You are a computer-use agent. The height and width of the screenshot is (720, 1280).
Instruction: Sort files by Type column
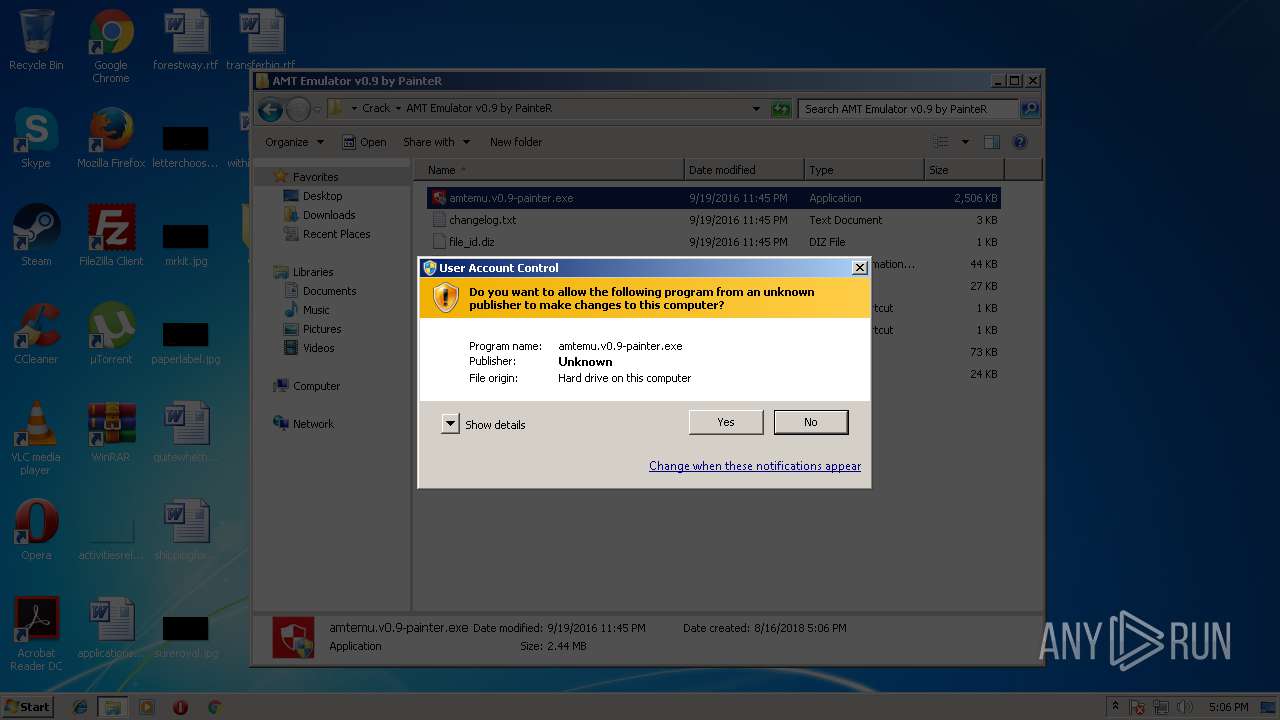tap(863, 170)
